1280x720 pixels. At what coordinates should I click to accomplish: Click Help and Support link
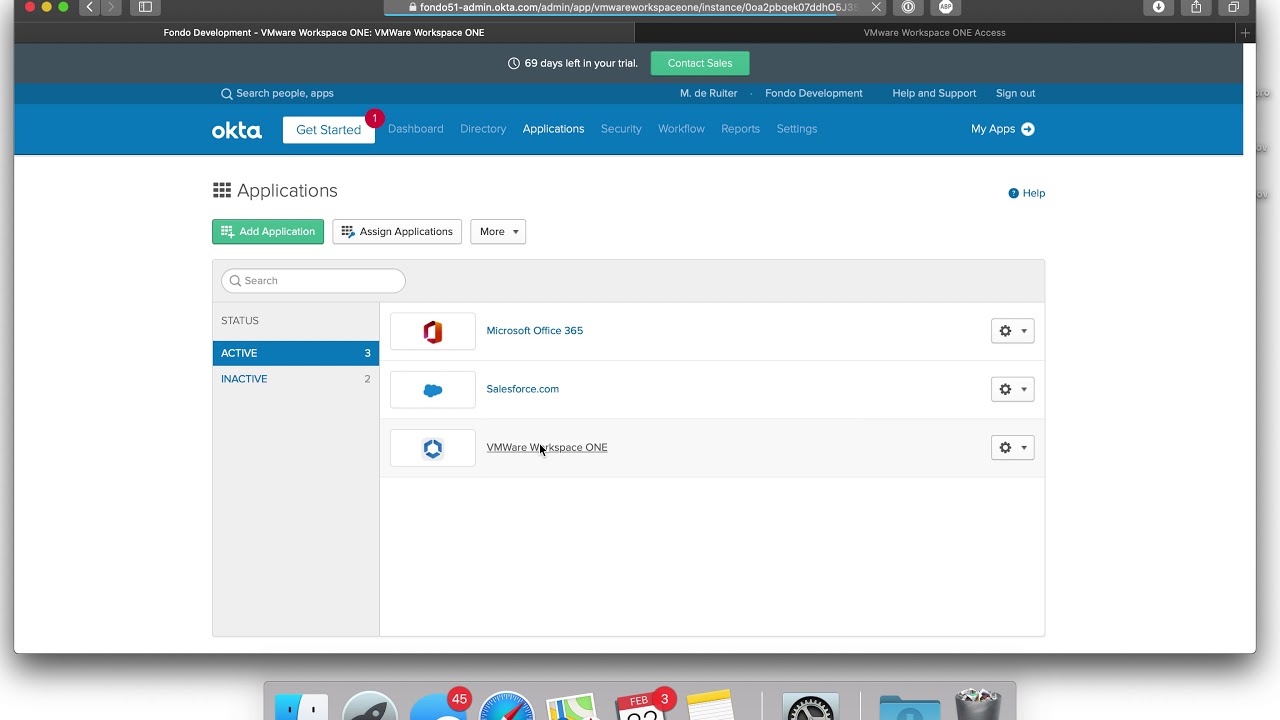tap(934, 94)
